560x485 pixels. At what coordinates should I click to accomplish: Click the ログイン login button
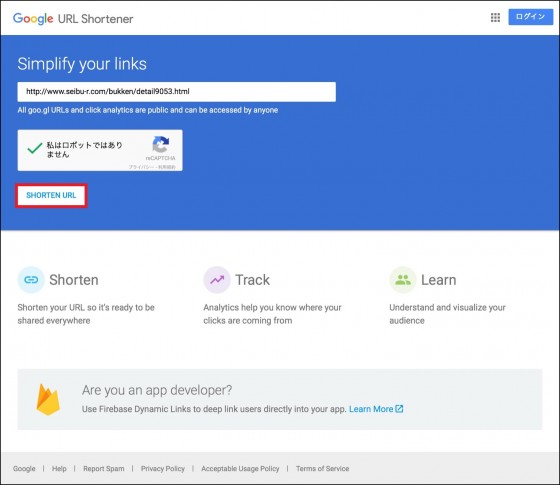[x=530, y=17]
